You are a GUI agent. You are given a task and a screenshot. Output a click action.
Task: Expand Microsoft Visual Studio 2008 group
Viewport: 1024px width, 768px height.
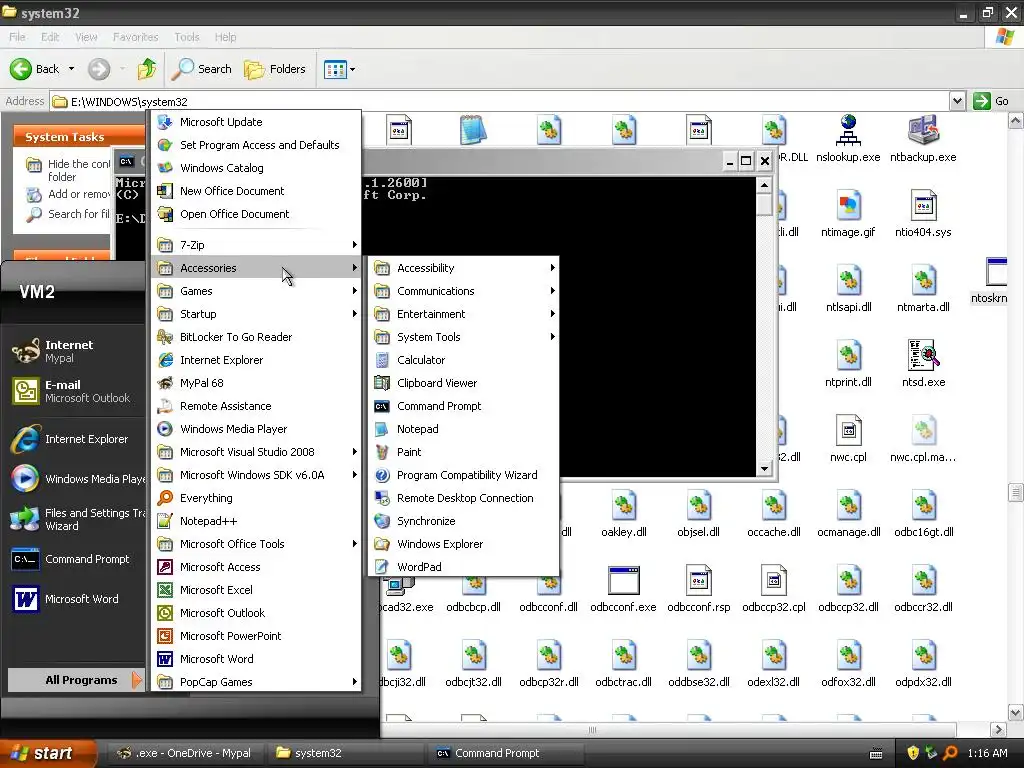click(x=256, y=452)
